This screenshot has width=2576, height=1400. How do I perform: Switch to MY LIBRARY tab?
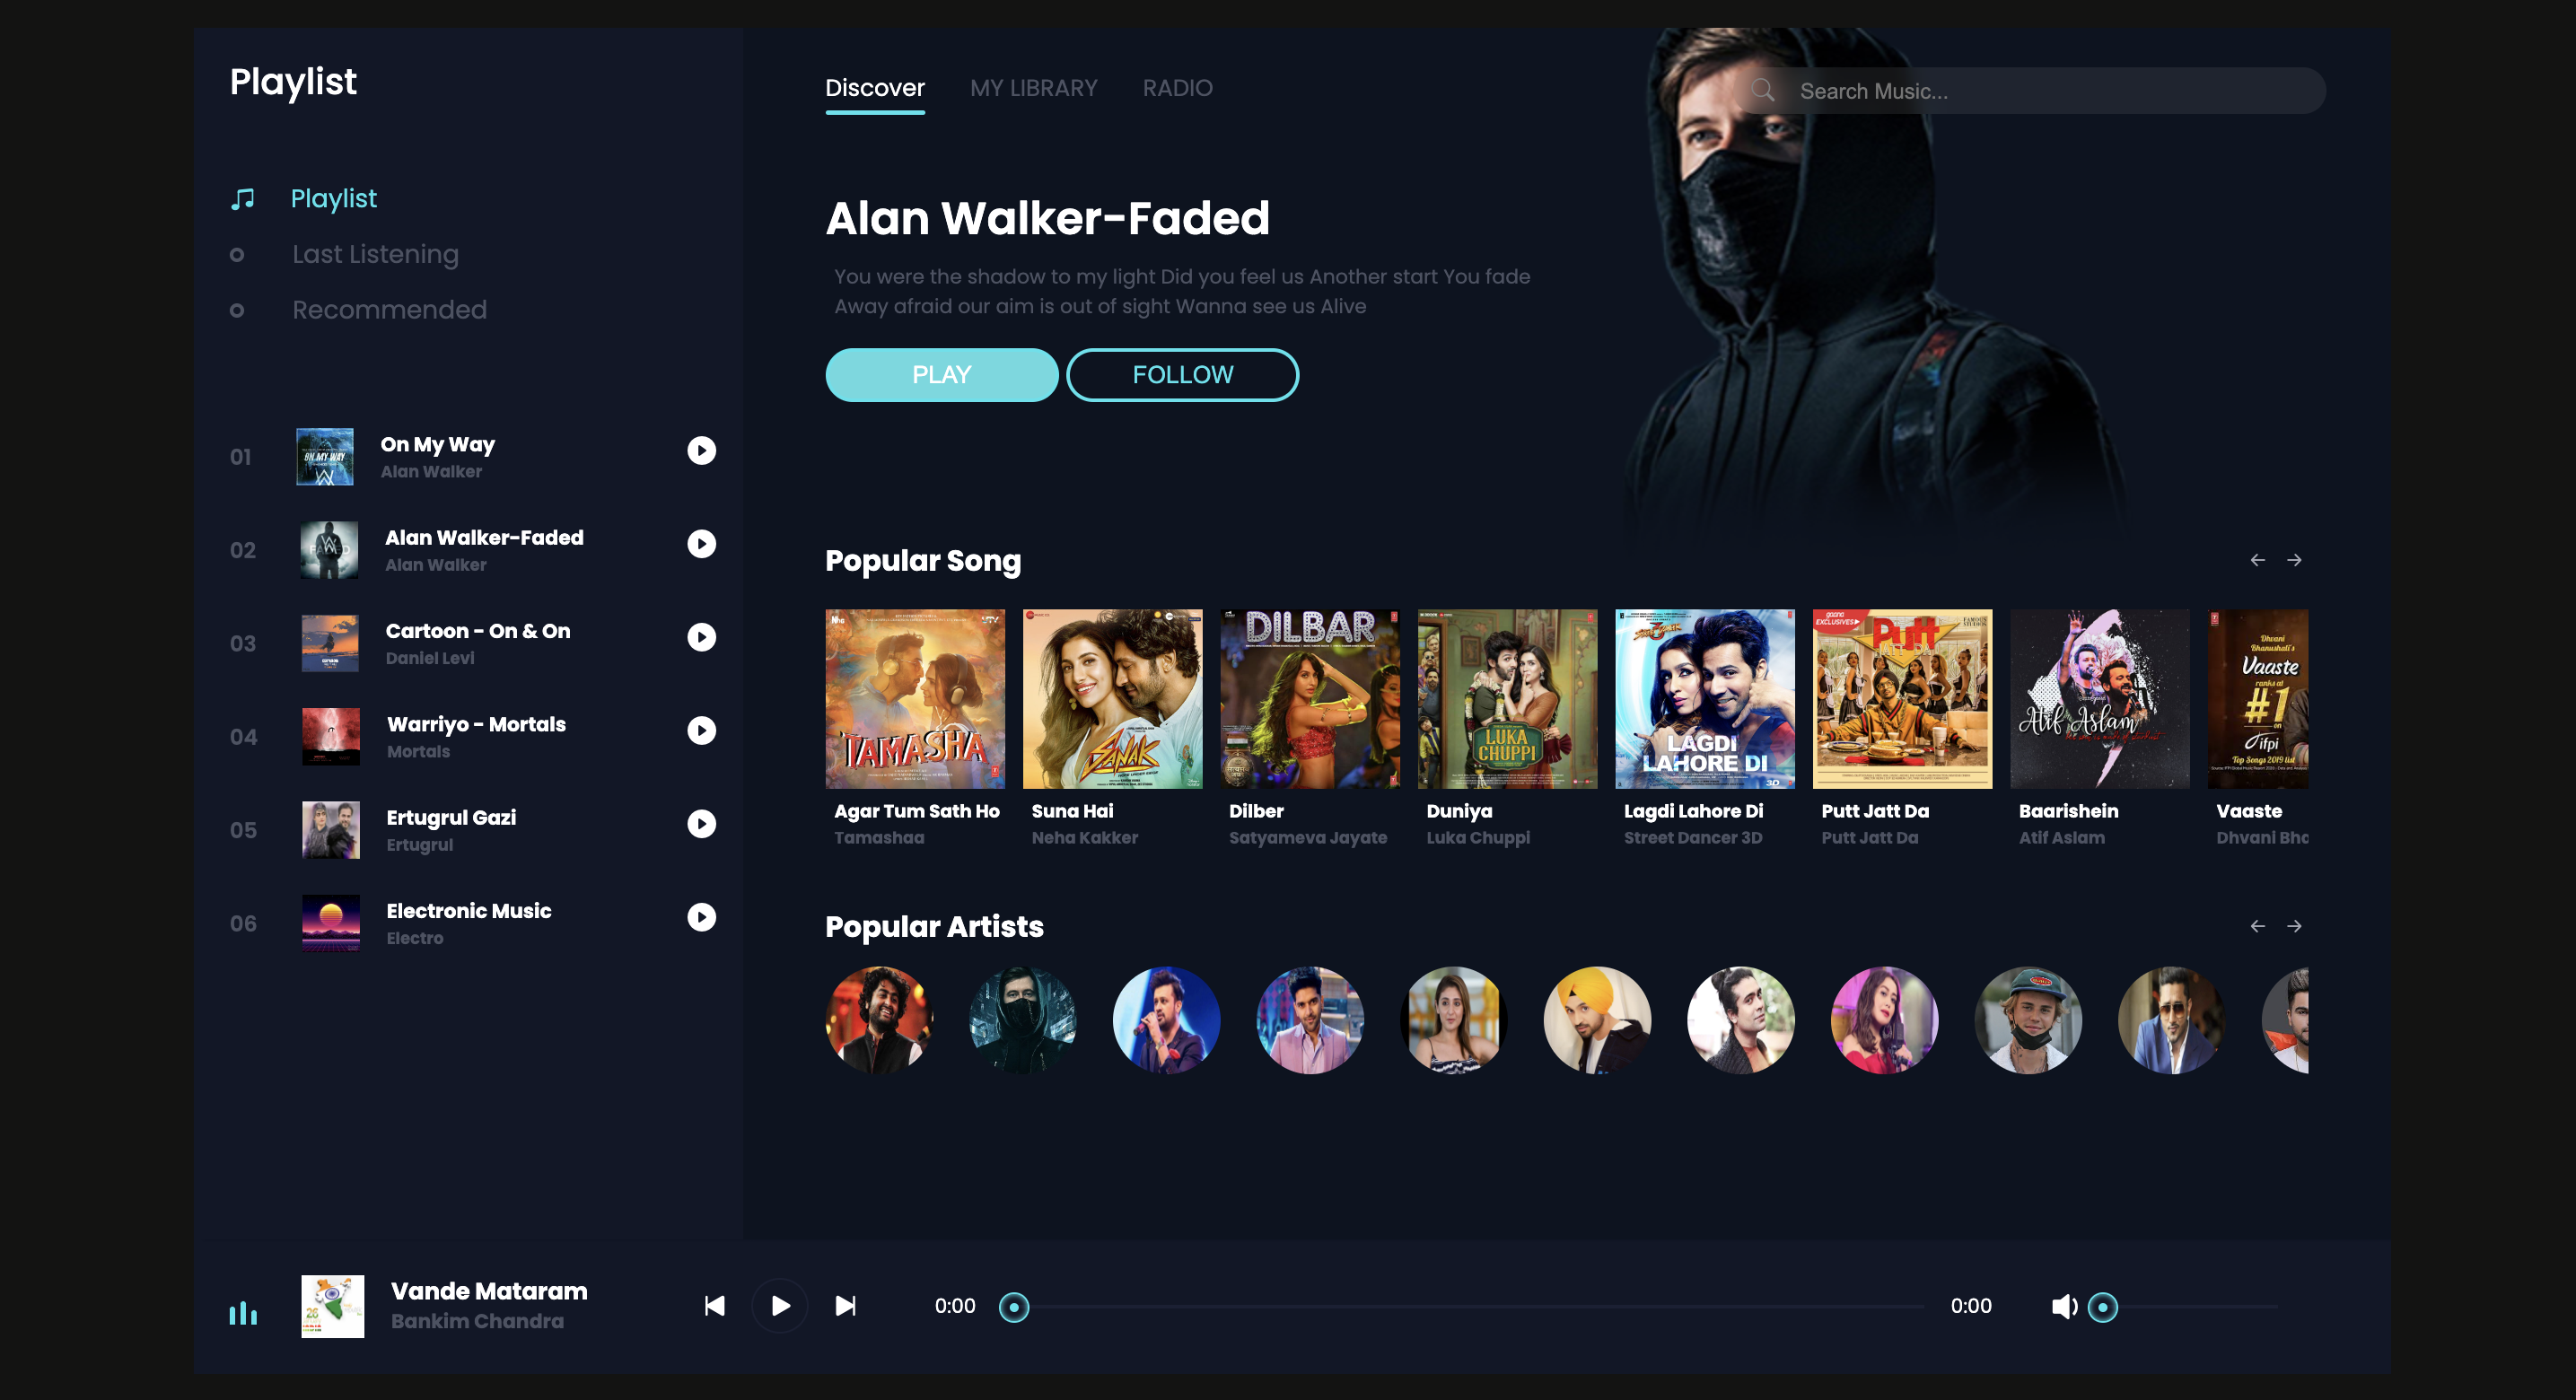coord(1034,88)
